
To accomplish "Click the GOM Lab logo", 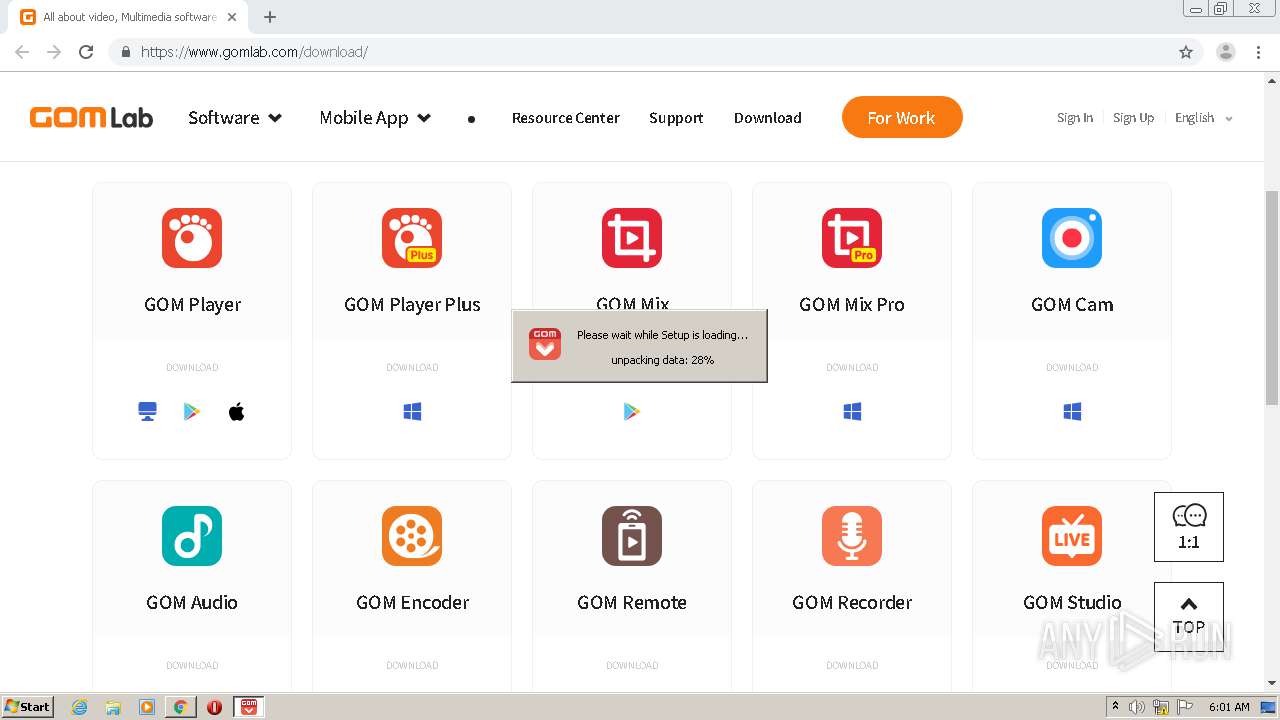I will (x=91, y=118).
